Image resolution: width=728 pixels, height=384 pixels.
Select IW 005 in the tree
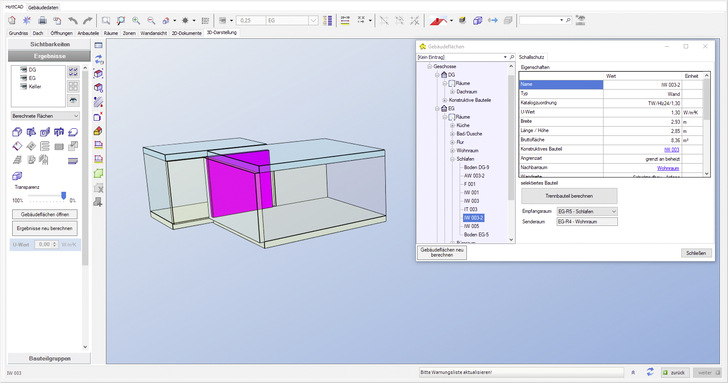point(471,226)
